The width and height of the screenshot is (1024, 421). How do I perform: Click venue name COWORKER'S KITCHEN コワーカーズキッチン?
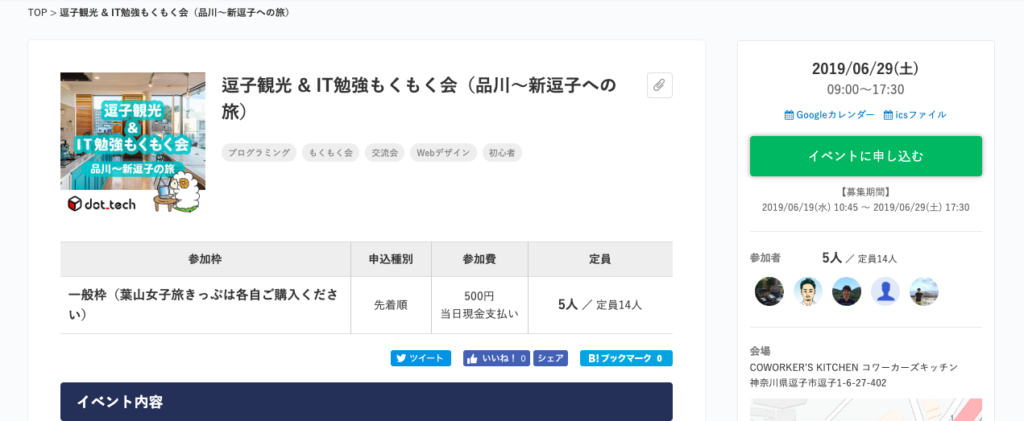tap(854, 367)
